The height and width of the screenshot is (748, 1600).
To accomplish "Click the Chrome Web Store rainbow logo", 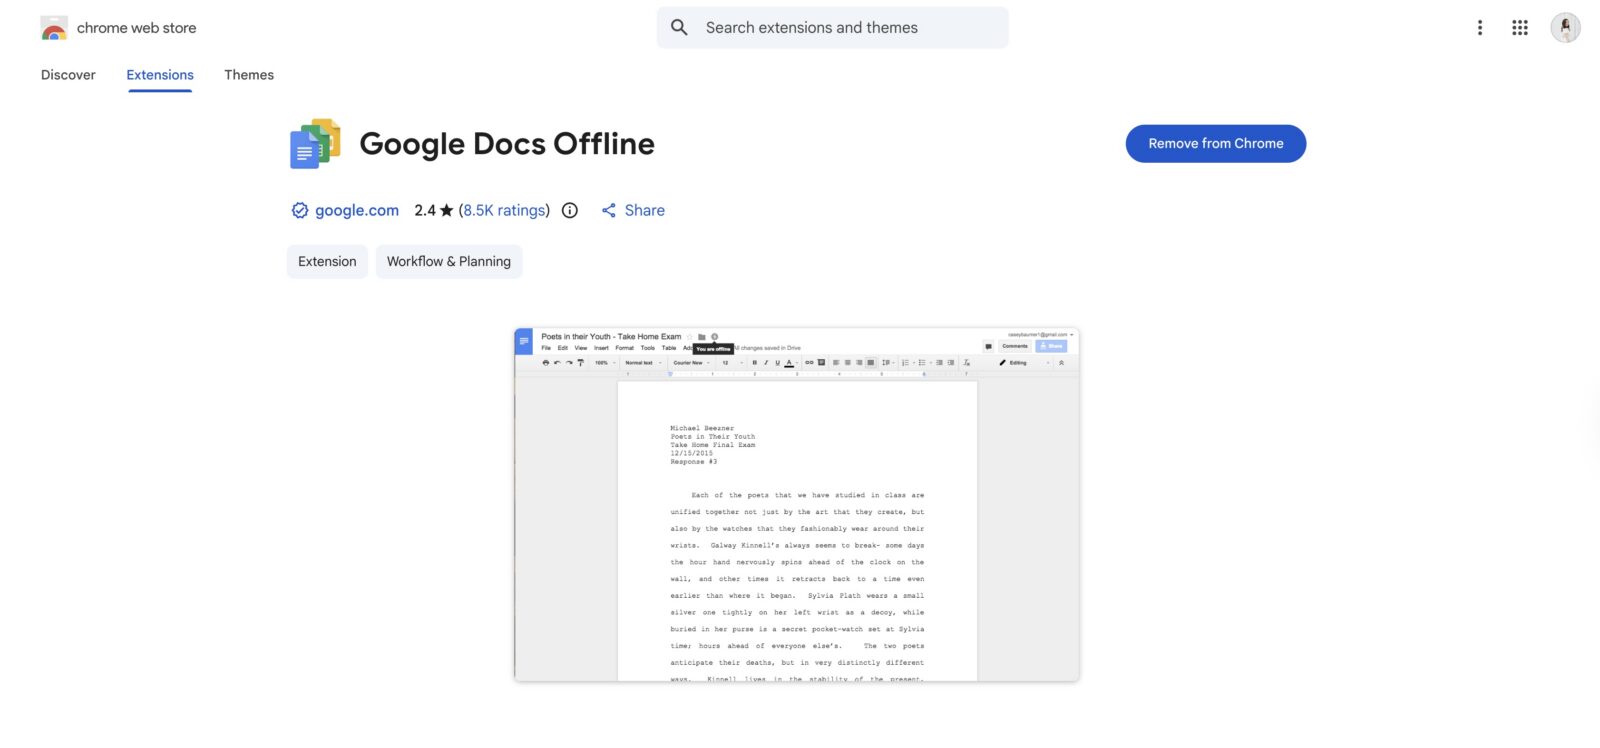I will 54,28.
